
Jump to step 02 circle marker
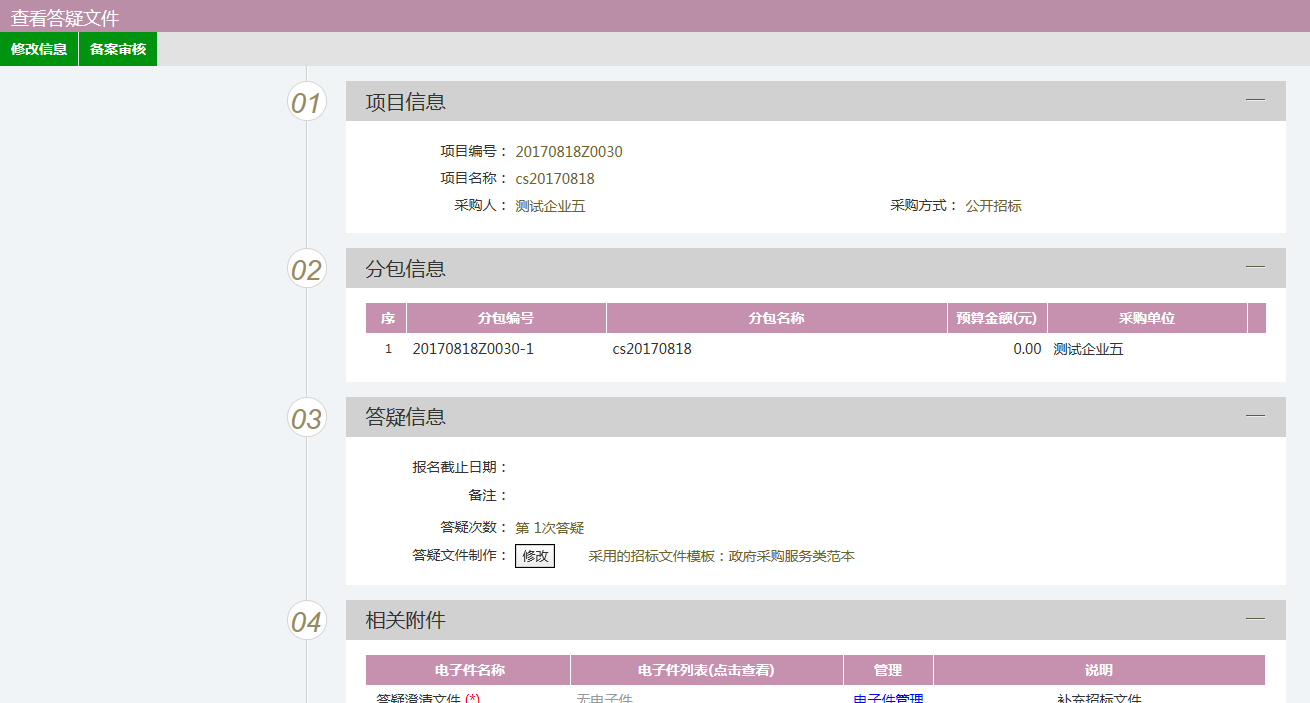pyautogui.click(x=307, y=269)
